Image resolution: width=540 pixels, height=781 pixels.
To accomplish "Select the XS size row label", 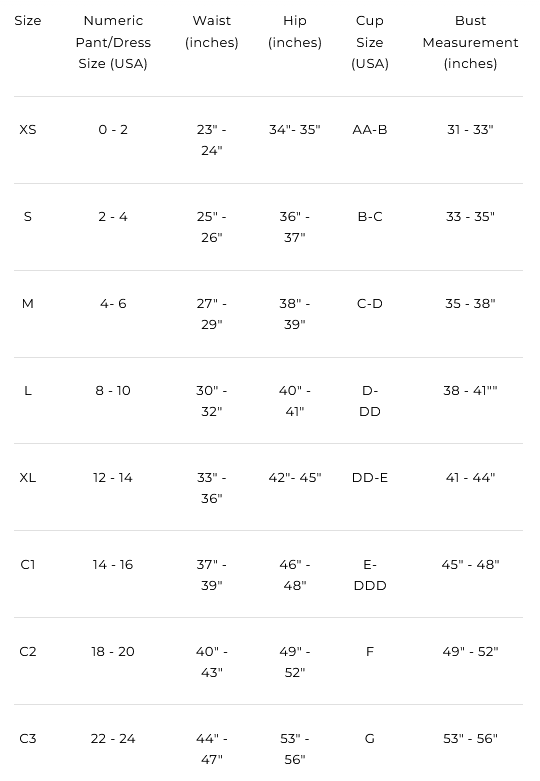I will [x=27, y=130].
